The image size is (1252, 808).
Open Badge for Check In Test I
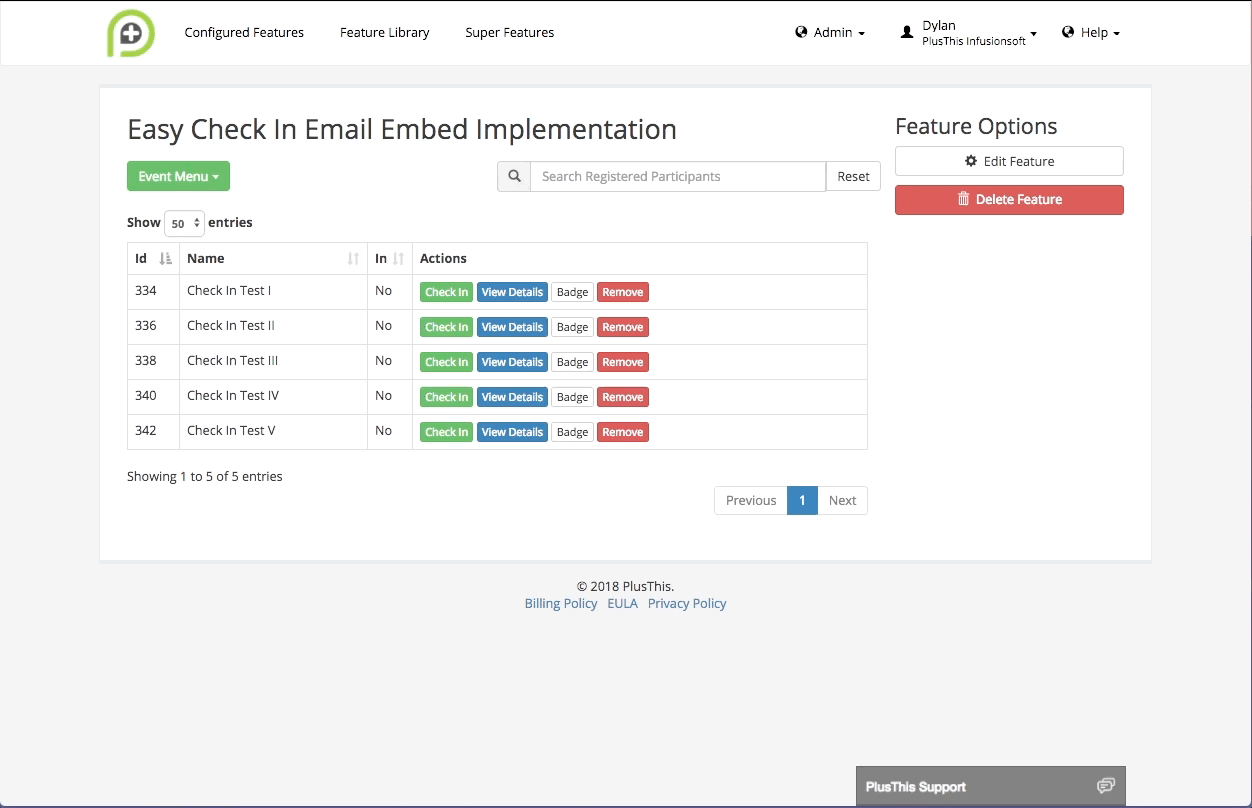[x=572, y=292]
